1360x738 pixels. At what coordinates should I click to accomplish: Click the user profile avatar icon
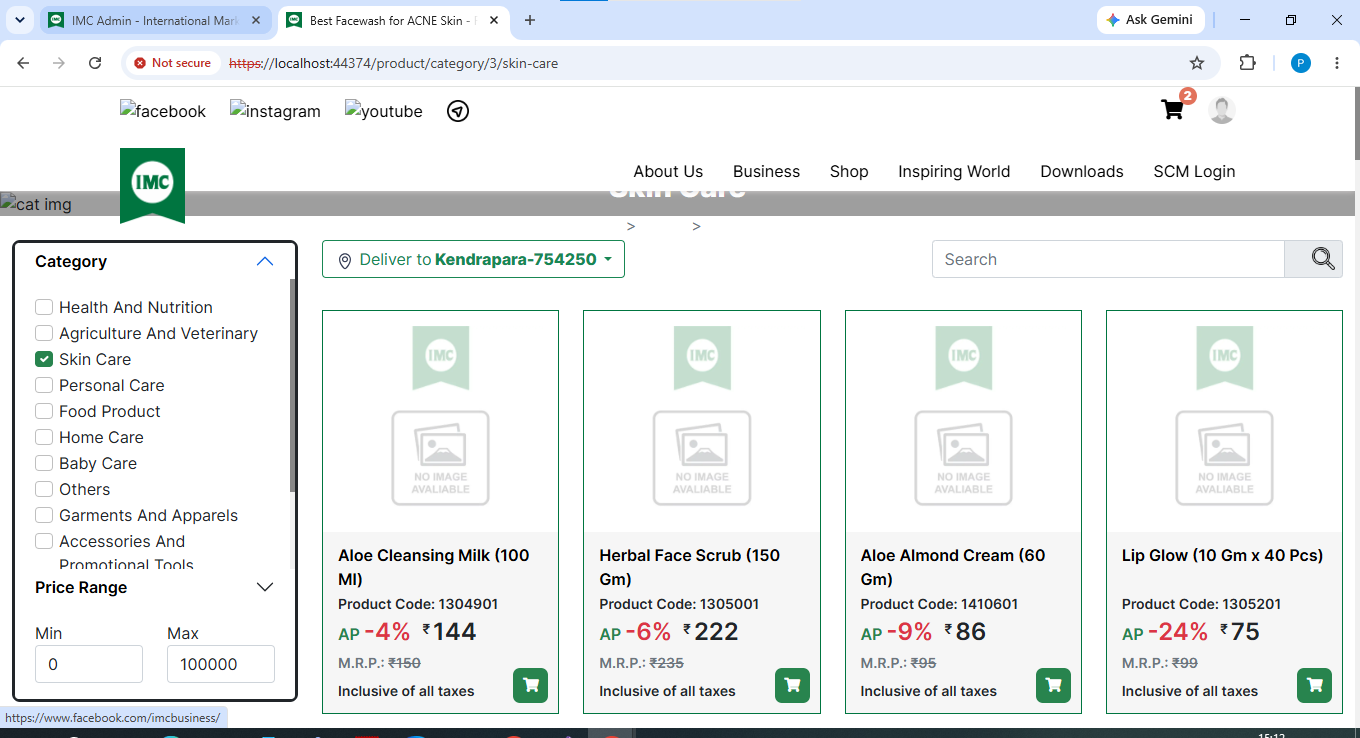point(1221,110)
